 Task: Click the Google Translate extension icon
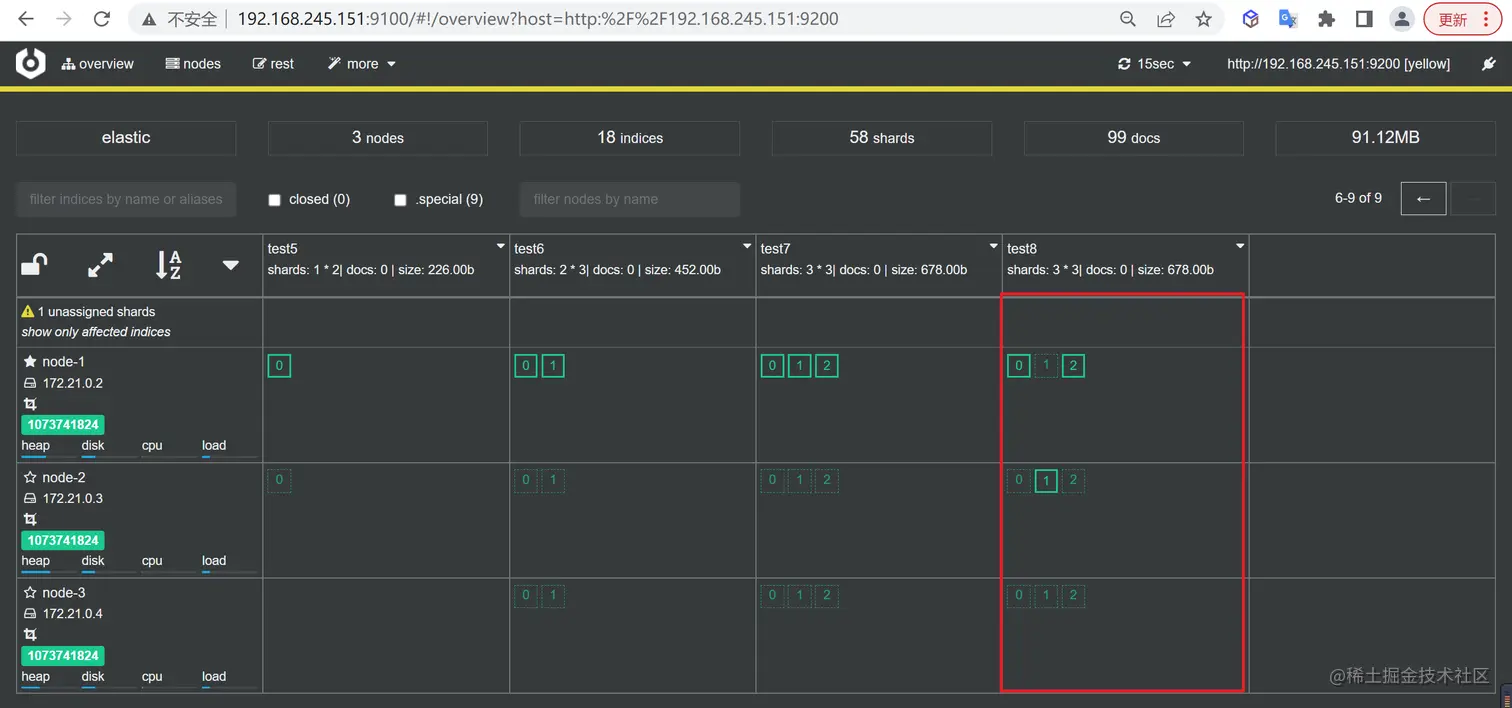click(1288, 19)
